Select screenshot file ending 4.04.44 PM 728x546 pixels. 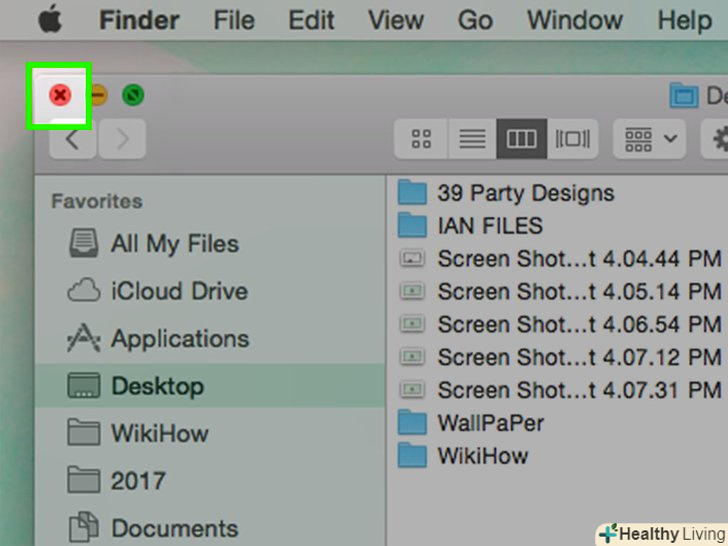[x=578, y=259]
